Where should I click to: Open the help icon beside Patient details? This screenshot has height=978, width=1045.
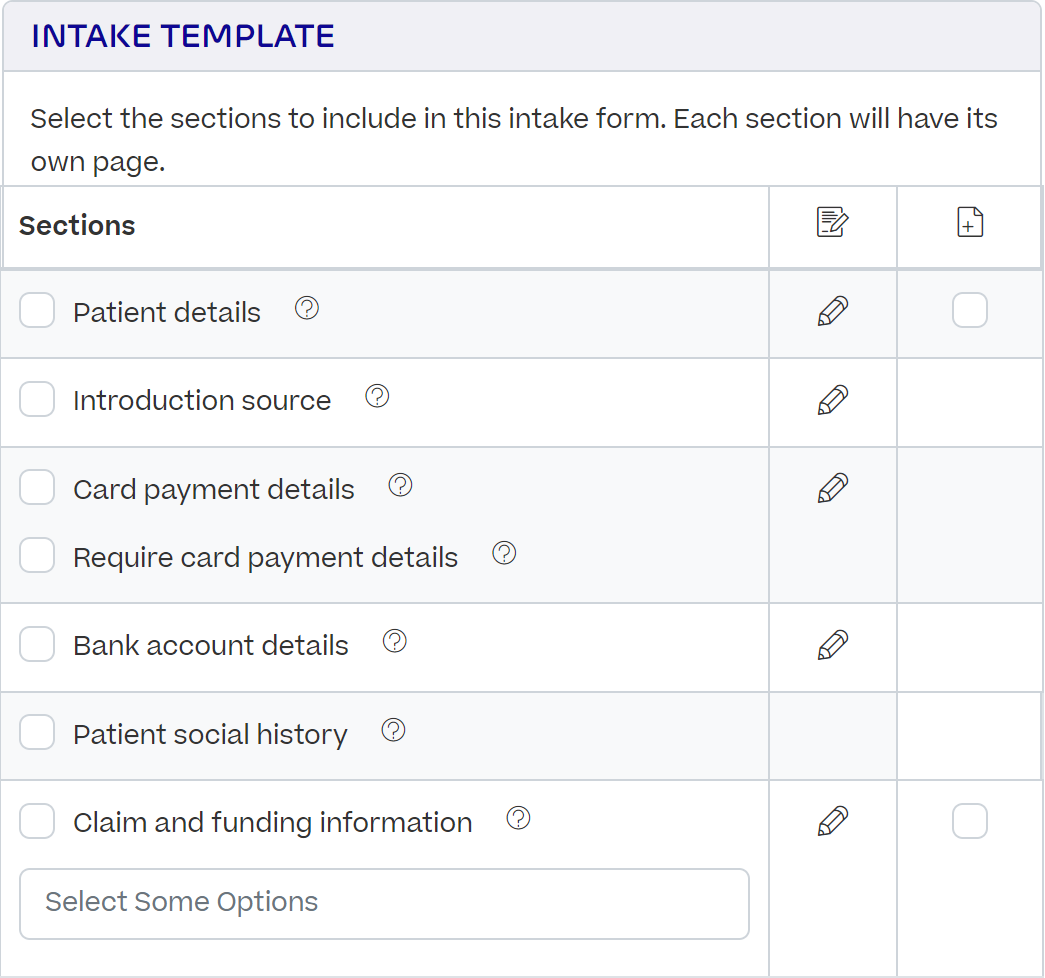(307, 308)
